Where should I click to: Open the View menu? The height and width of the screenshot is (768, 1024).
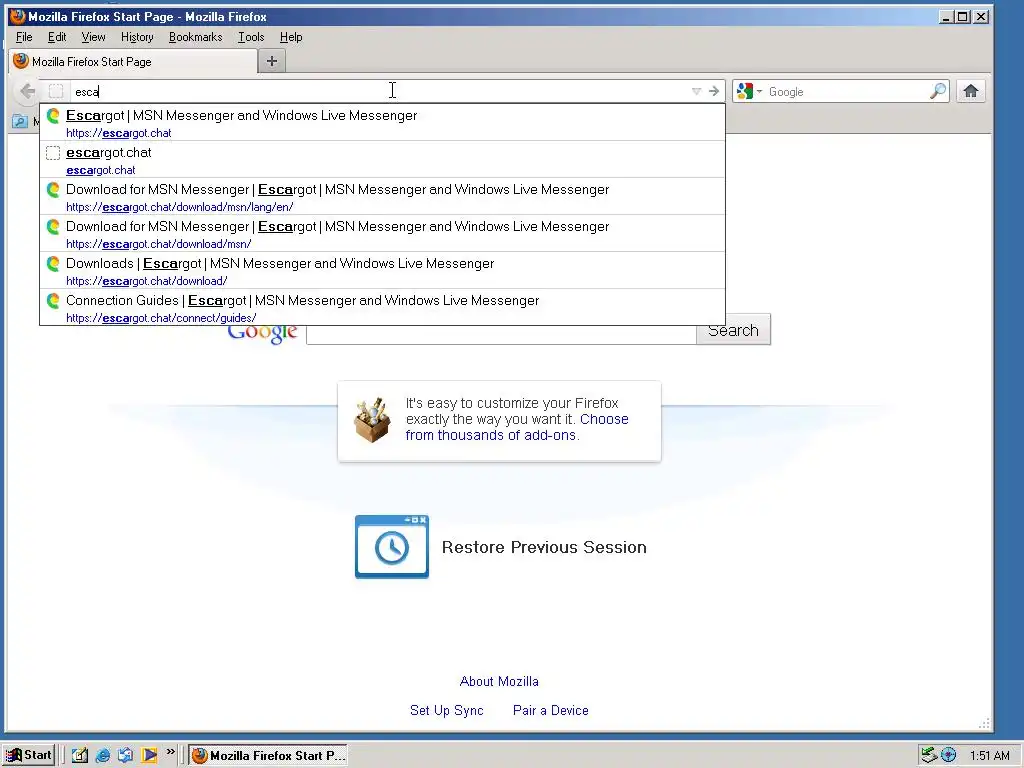click(x=93, y=37)
